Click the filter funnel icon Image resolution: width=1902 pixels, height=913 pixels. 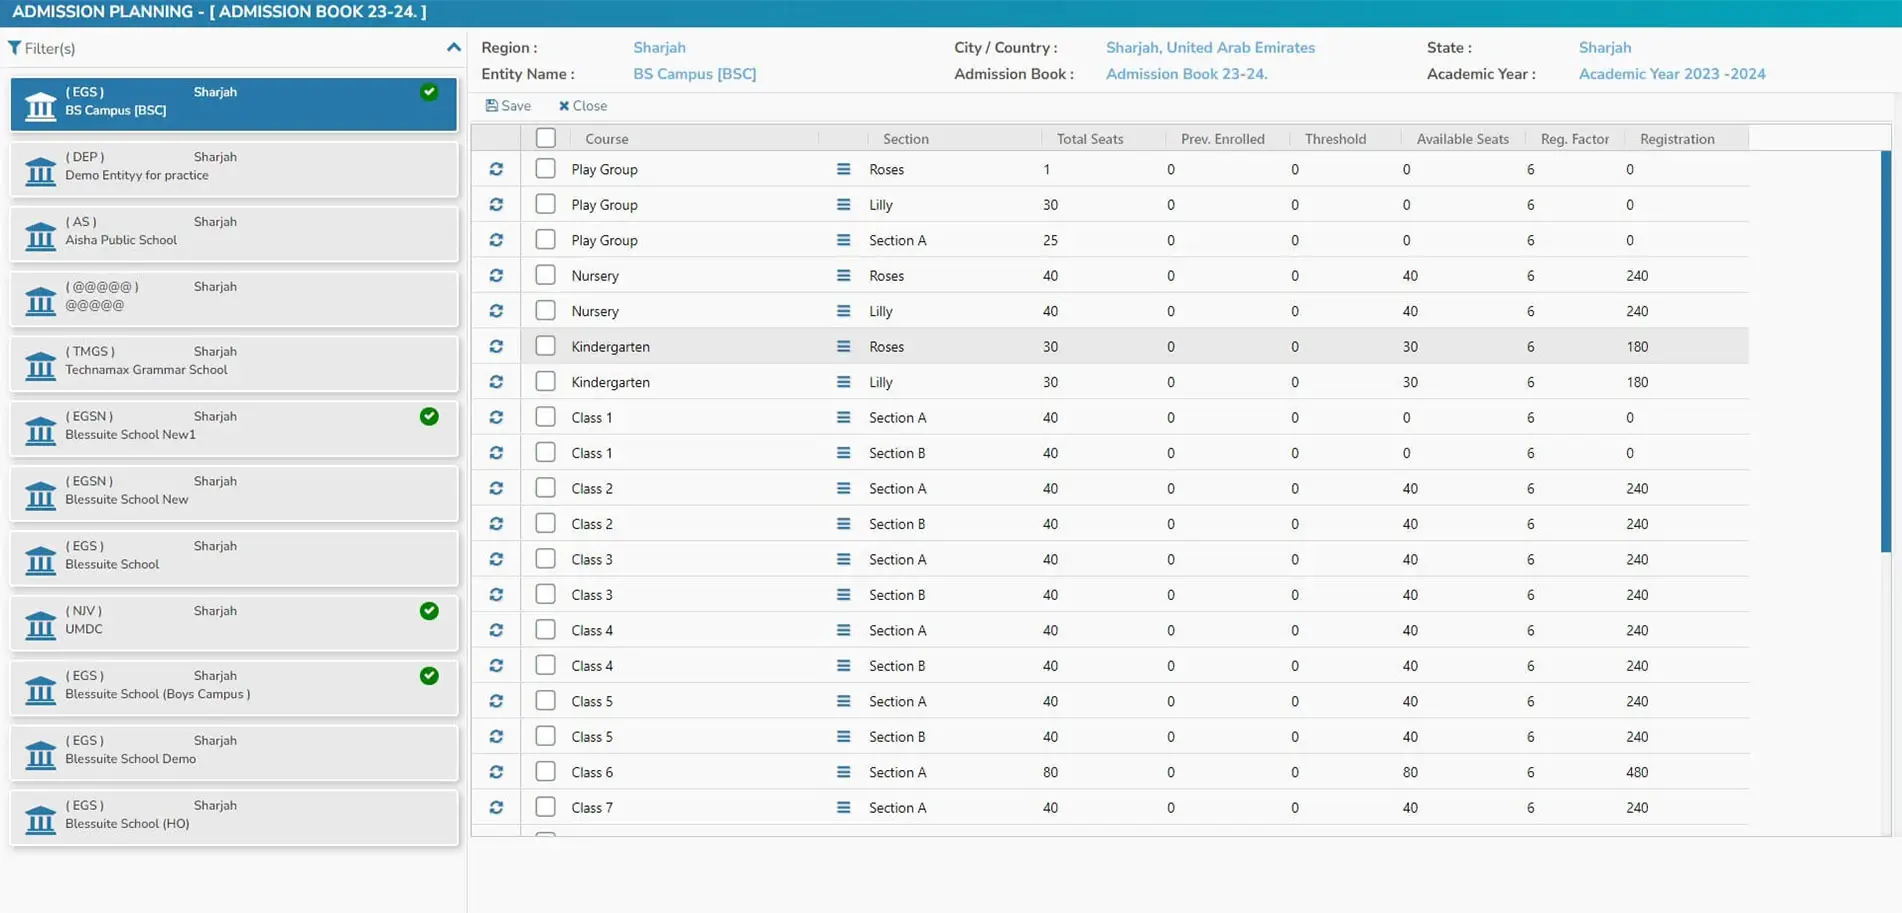tap(15, 48)
